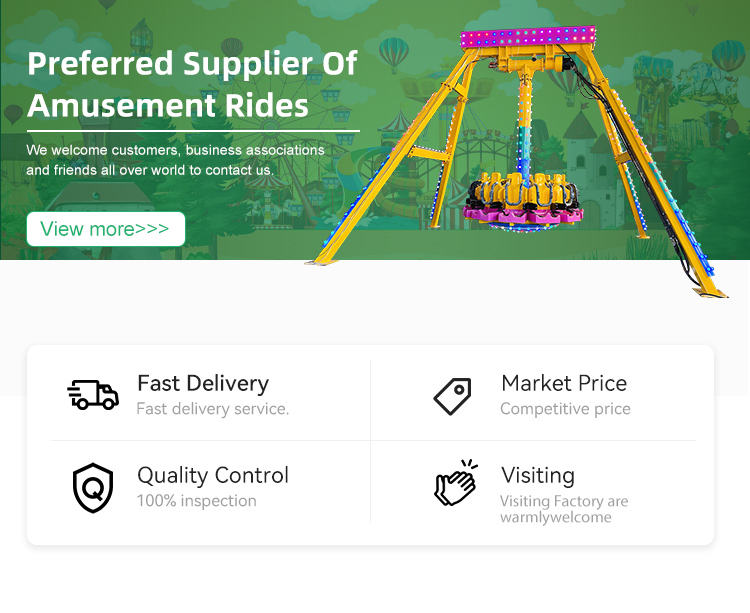Image resolution: width=750 pixels, height=613 pixels.
Task: Click the delivery truck icon
Action: (x=93, y=395)
